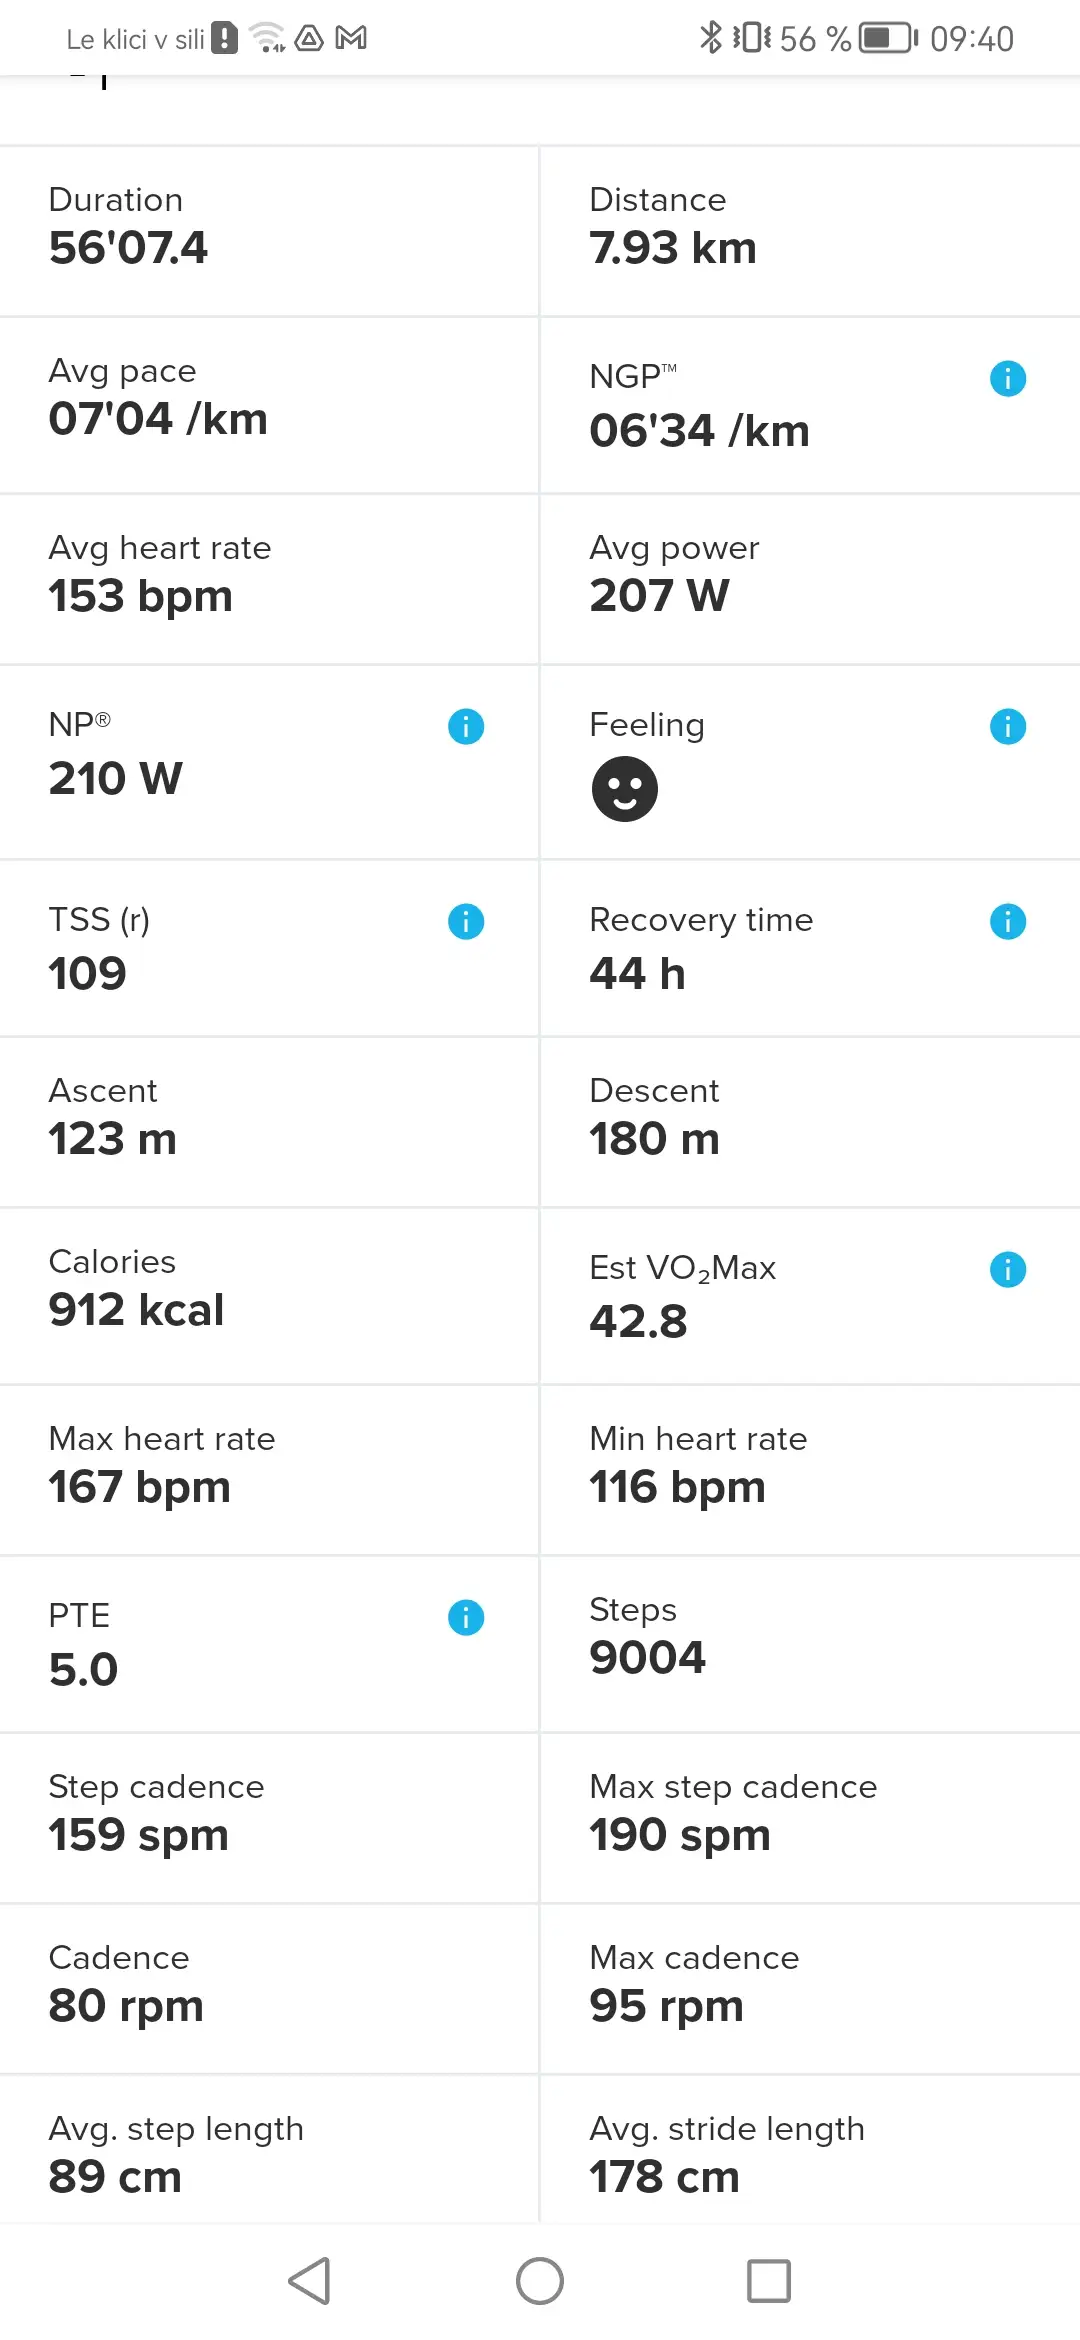Show PTE information icon
Viewport: 1080px width, 2340px height.
(x=466, y=1617)
